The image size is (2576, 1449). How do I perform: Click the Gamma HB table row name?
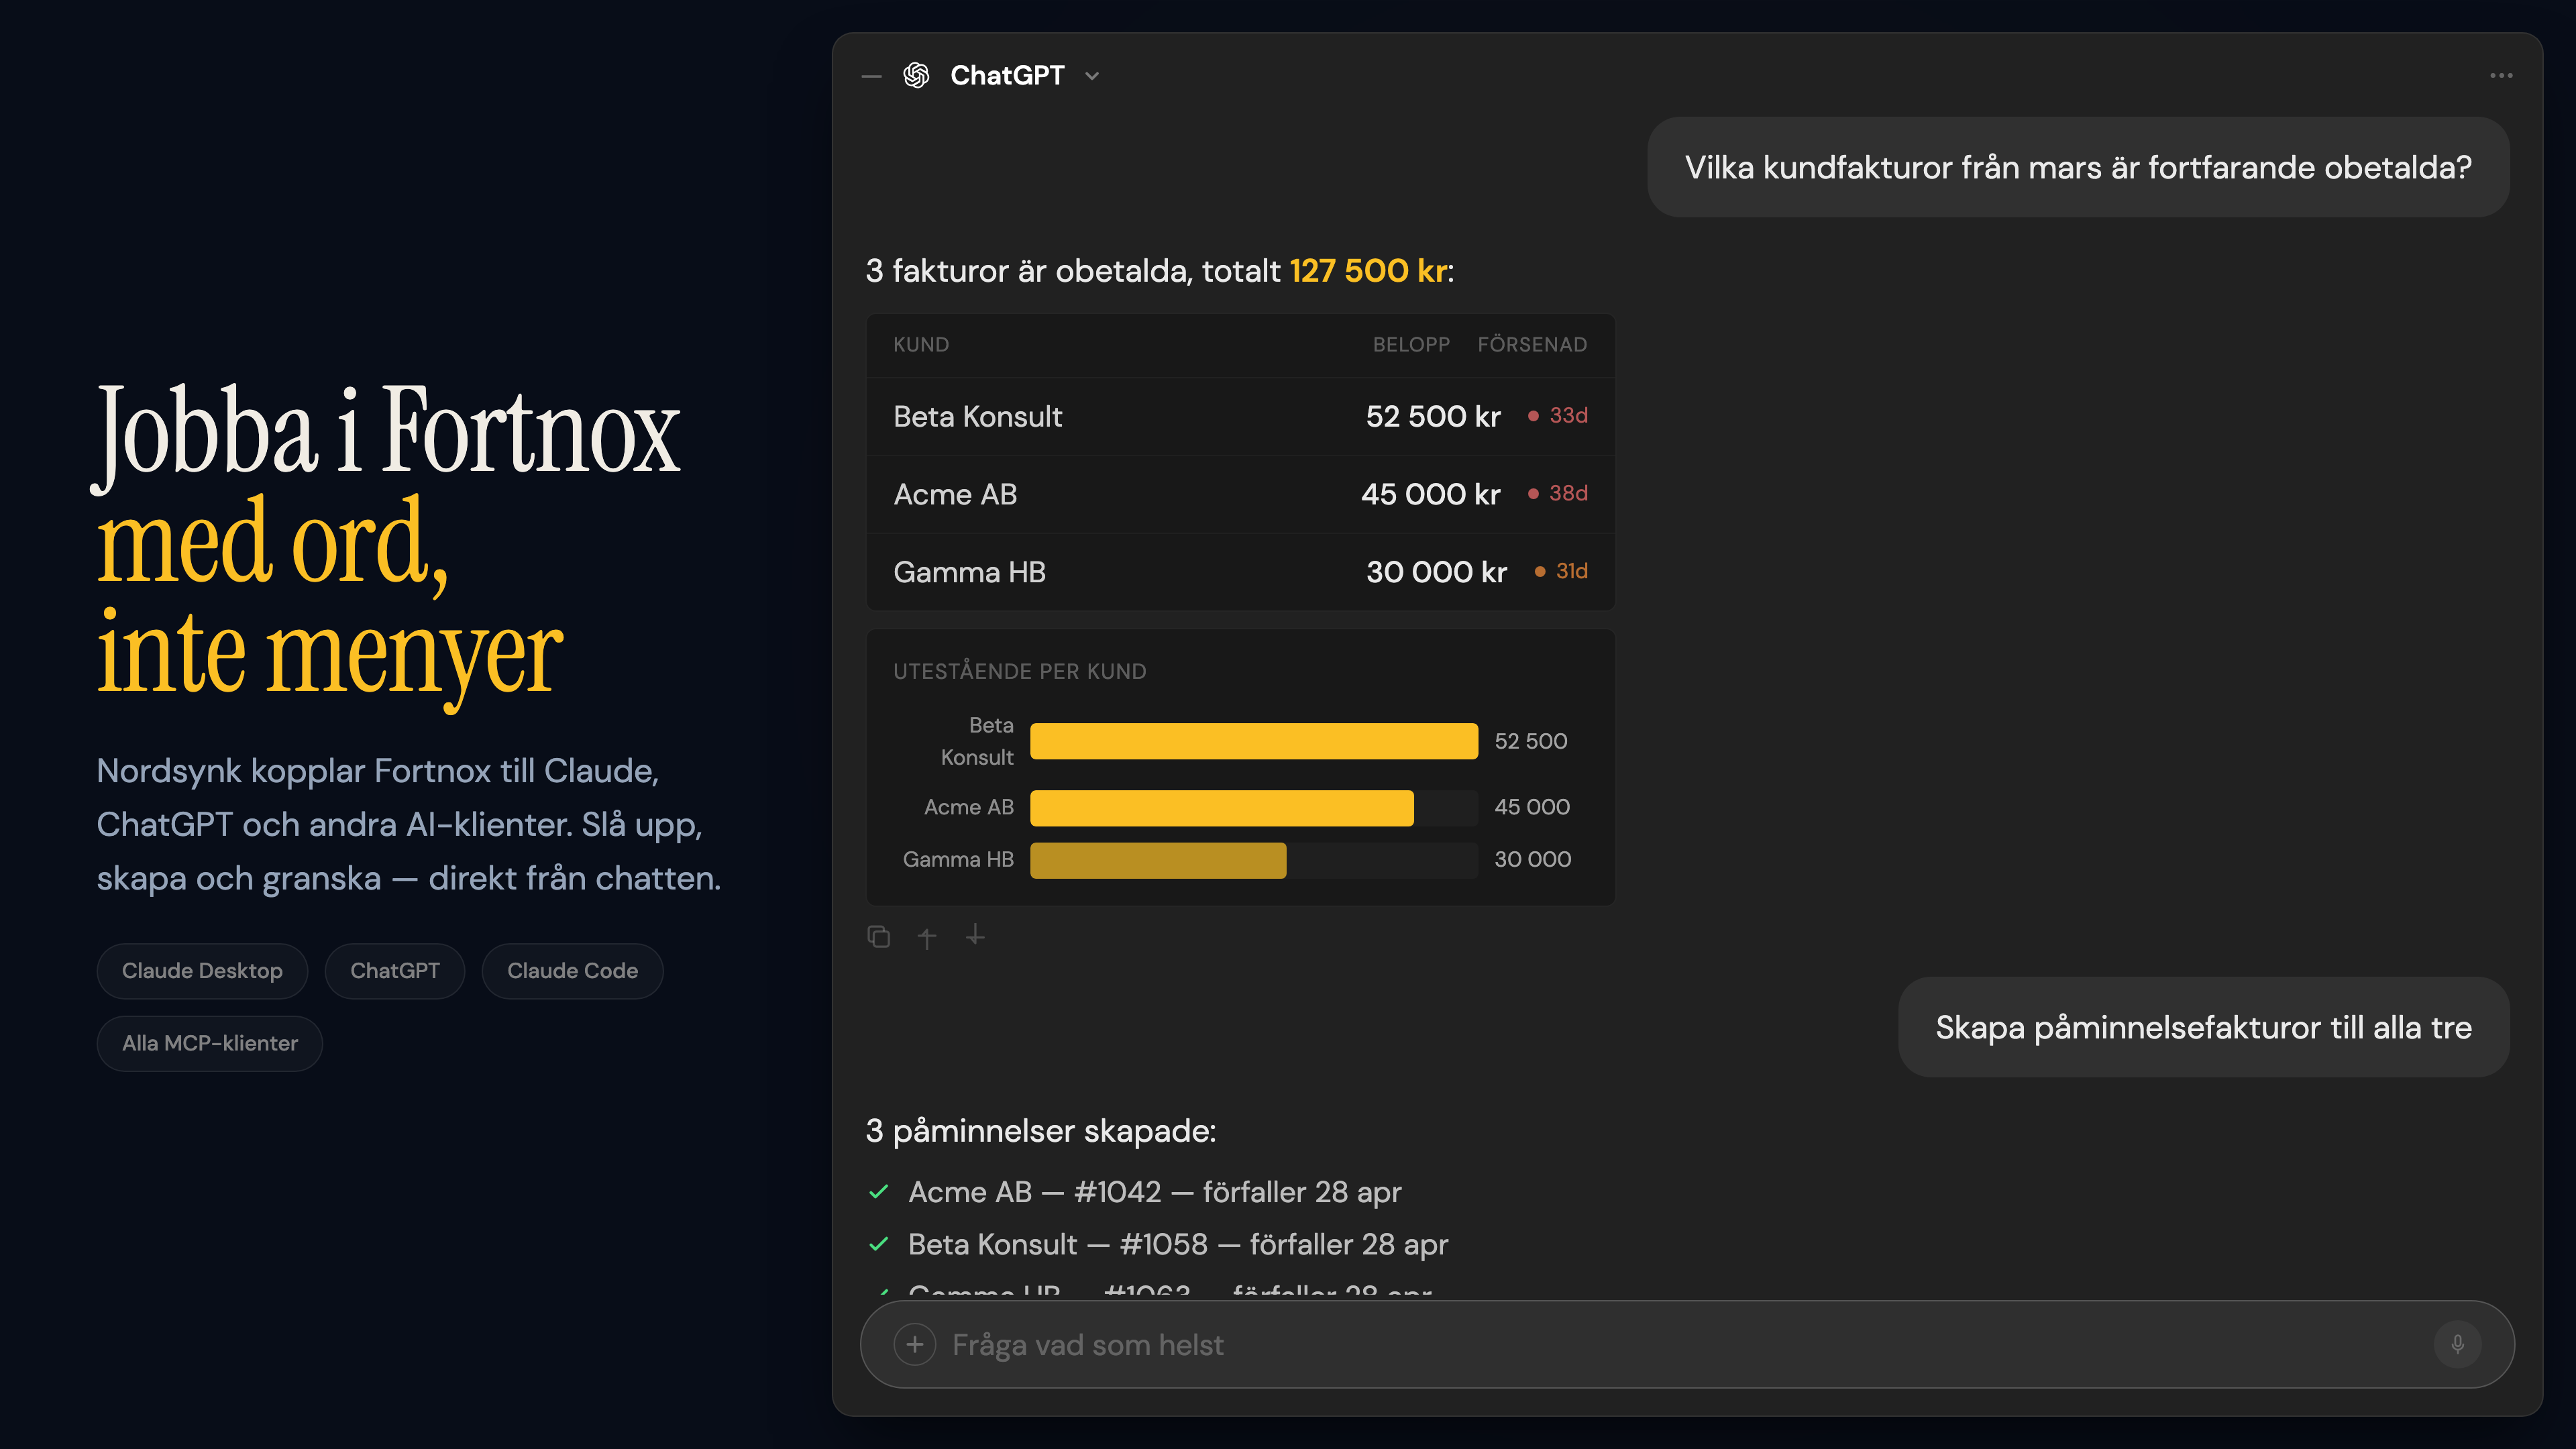[x=969, y=572]
